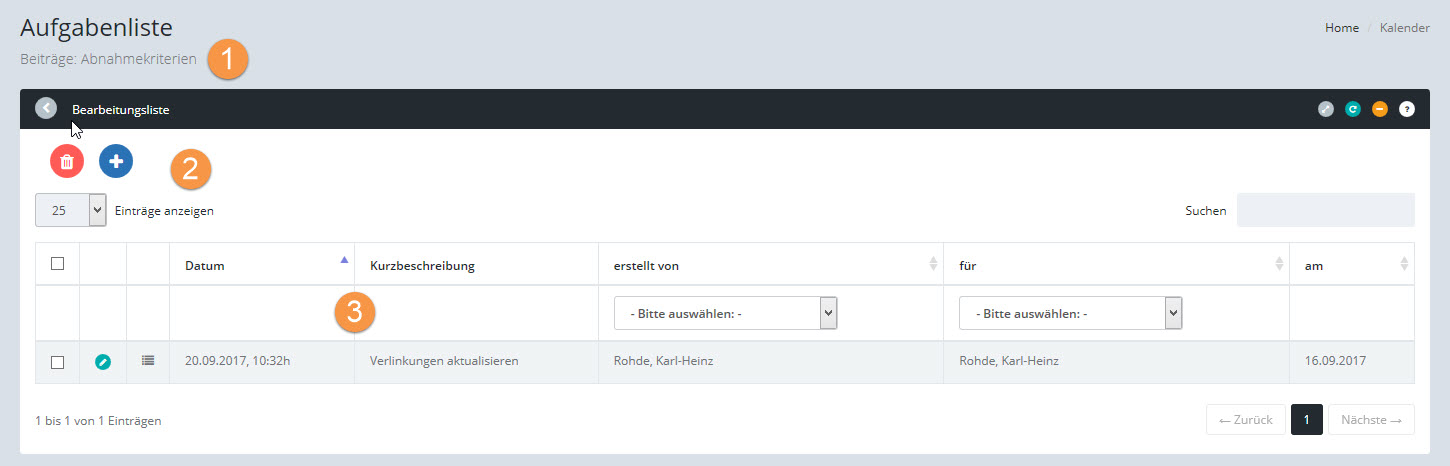Image resolution: width=1450 pixels, height=466 pixels.
Task: Open the entries-per-page dropdown showing 25
Action: click(70, 211)
